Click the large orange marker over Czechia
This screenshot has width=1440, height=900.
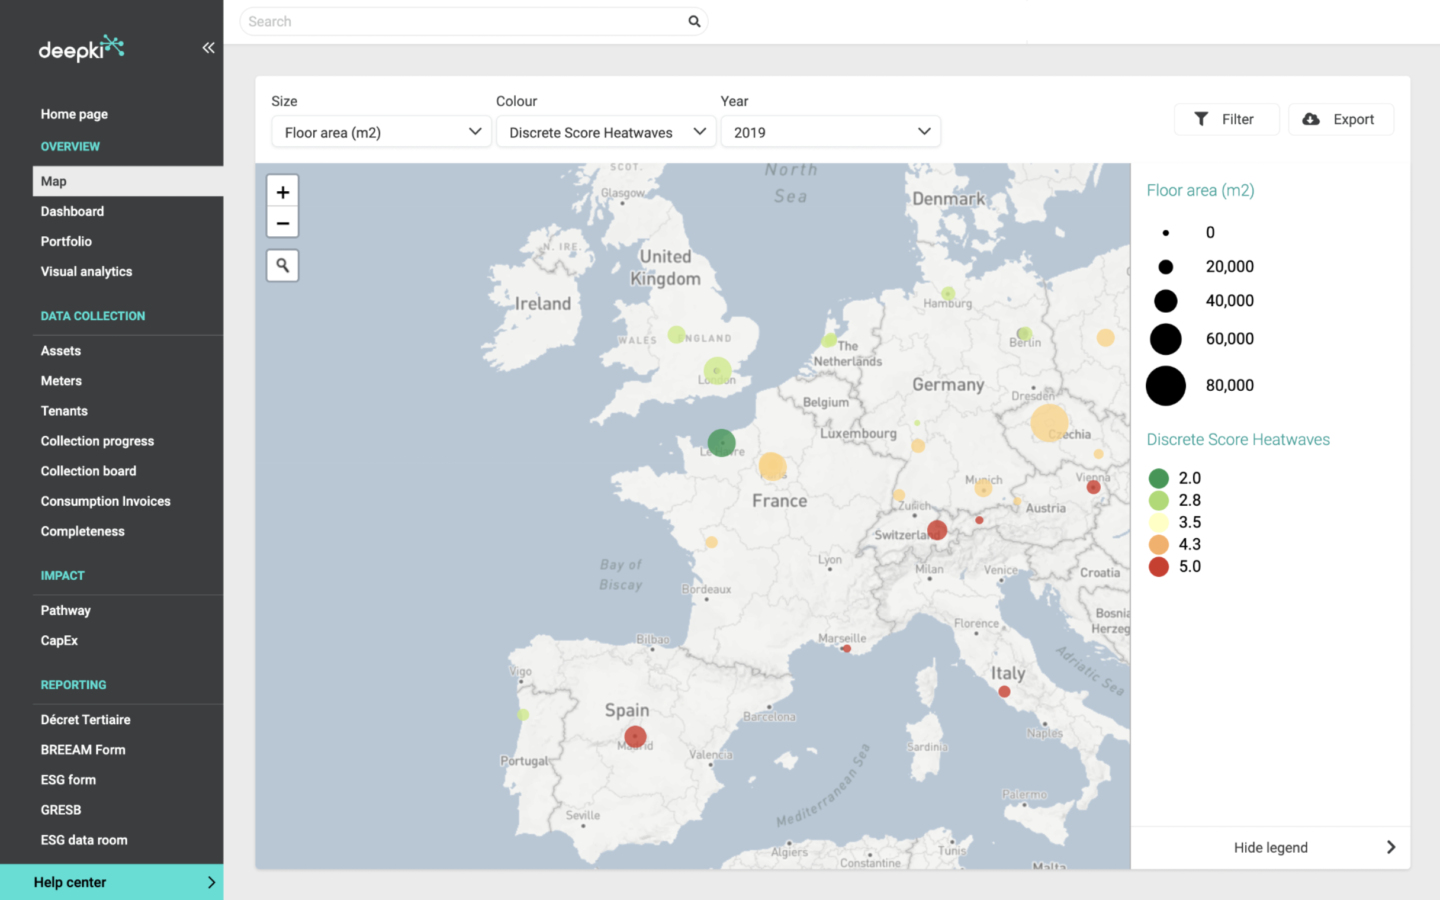point(1049,423)
